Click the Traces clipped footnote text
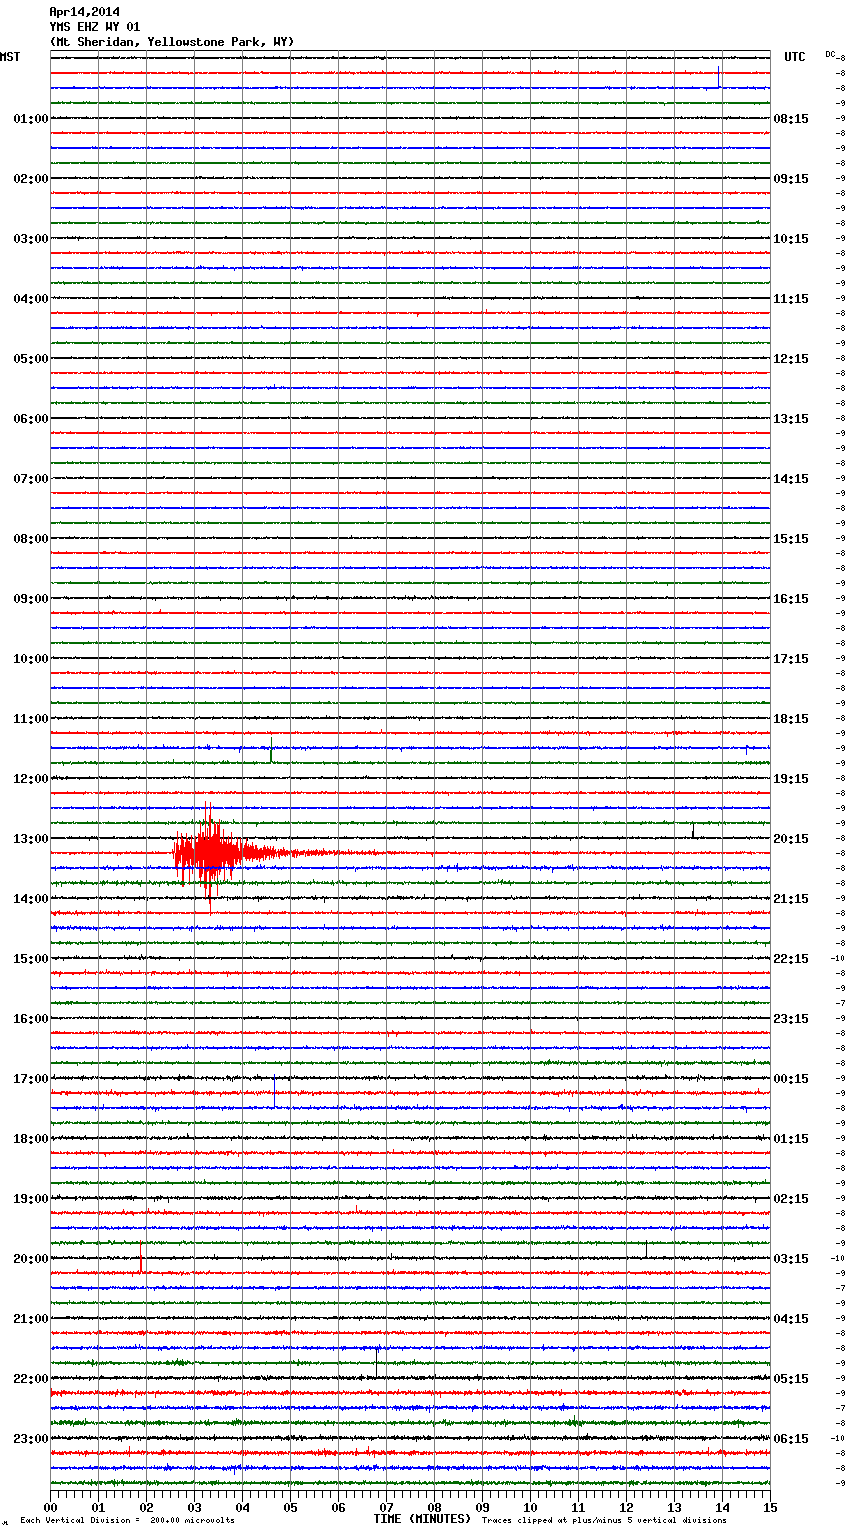 click(x=604, y=1520)
